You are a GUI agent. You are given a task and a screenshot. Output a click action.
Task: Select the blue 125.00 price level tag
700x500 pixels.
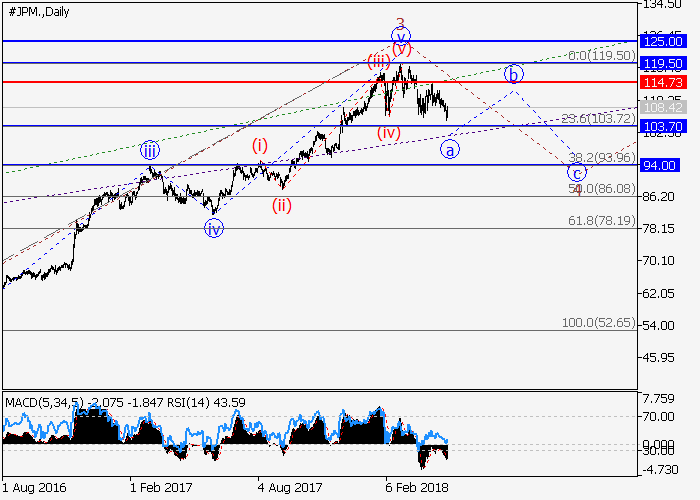[x=660, y=41]
